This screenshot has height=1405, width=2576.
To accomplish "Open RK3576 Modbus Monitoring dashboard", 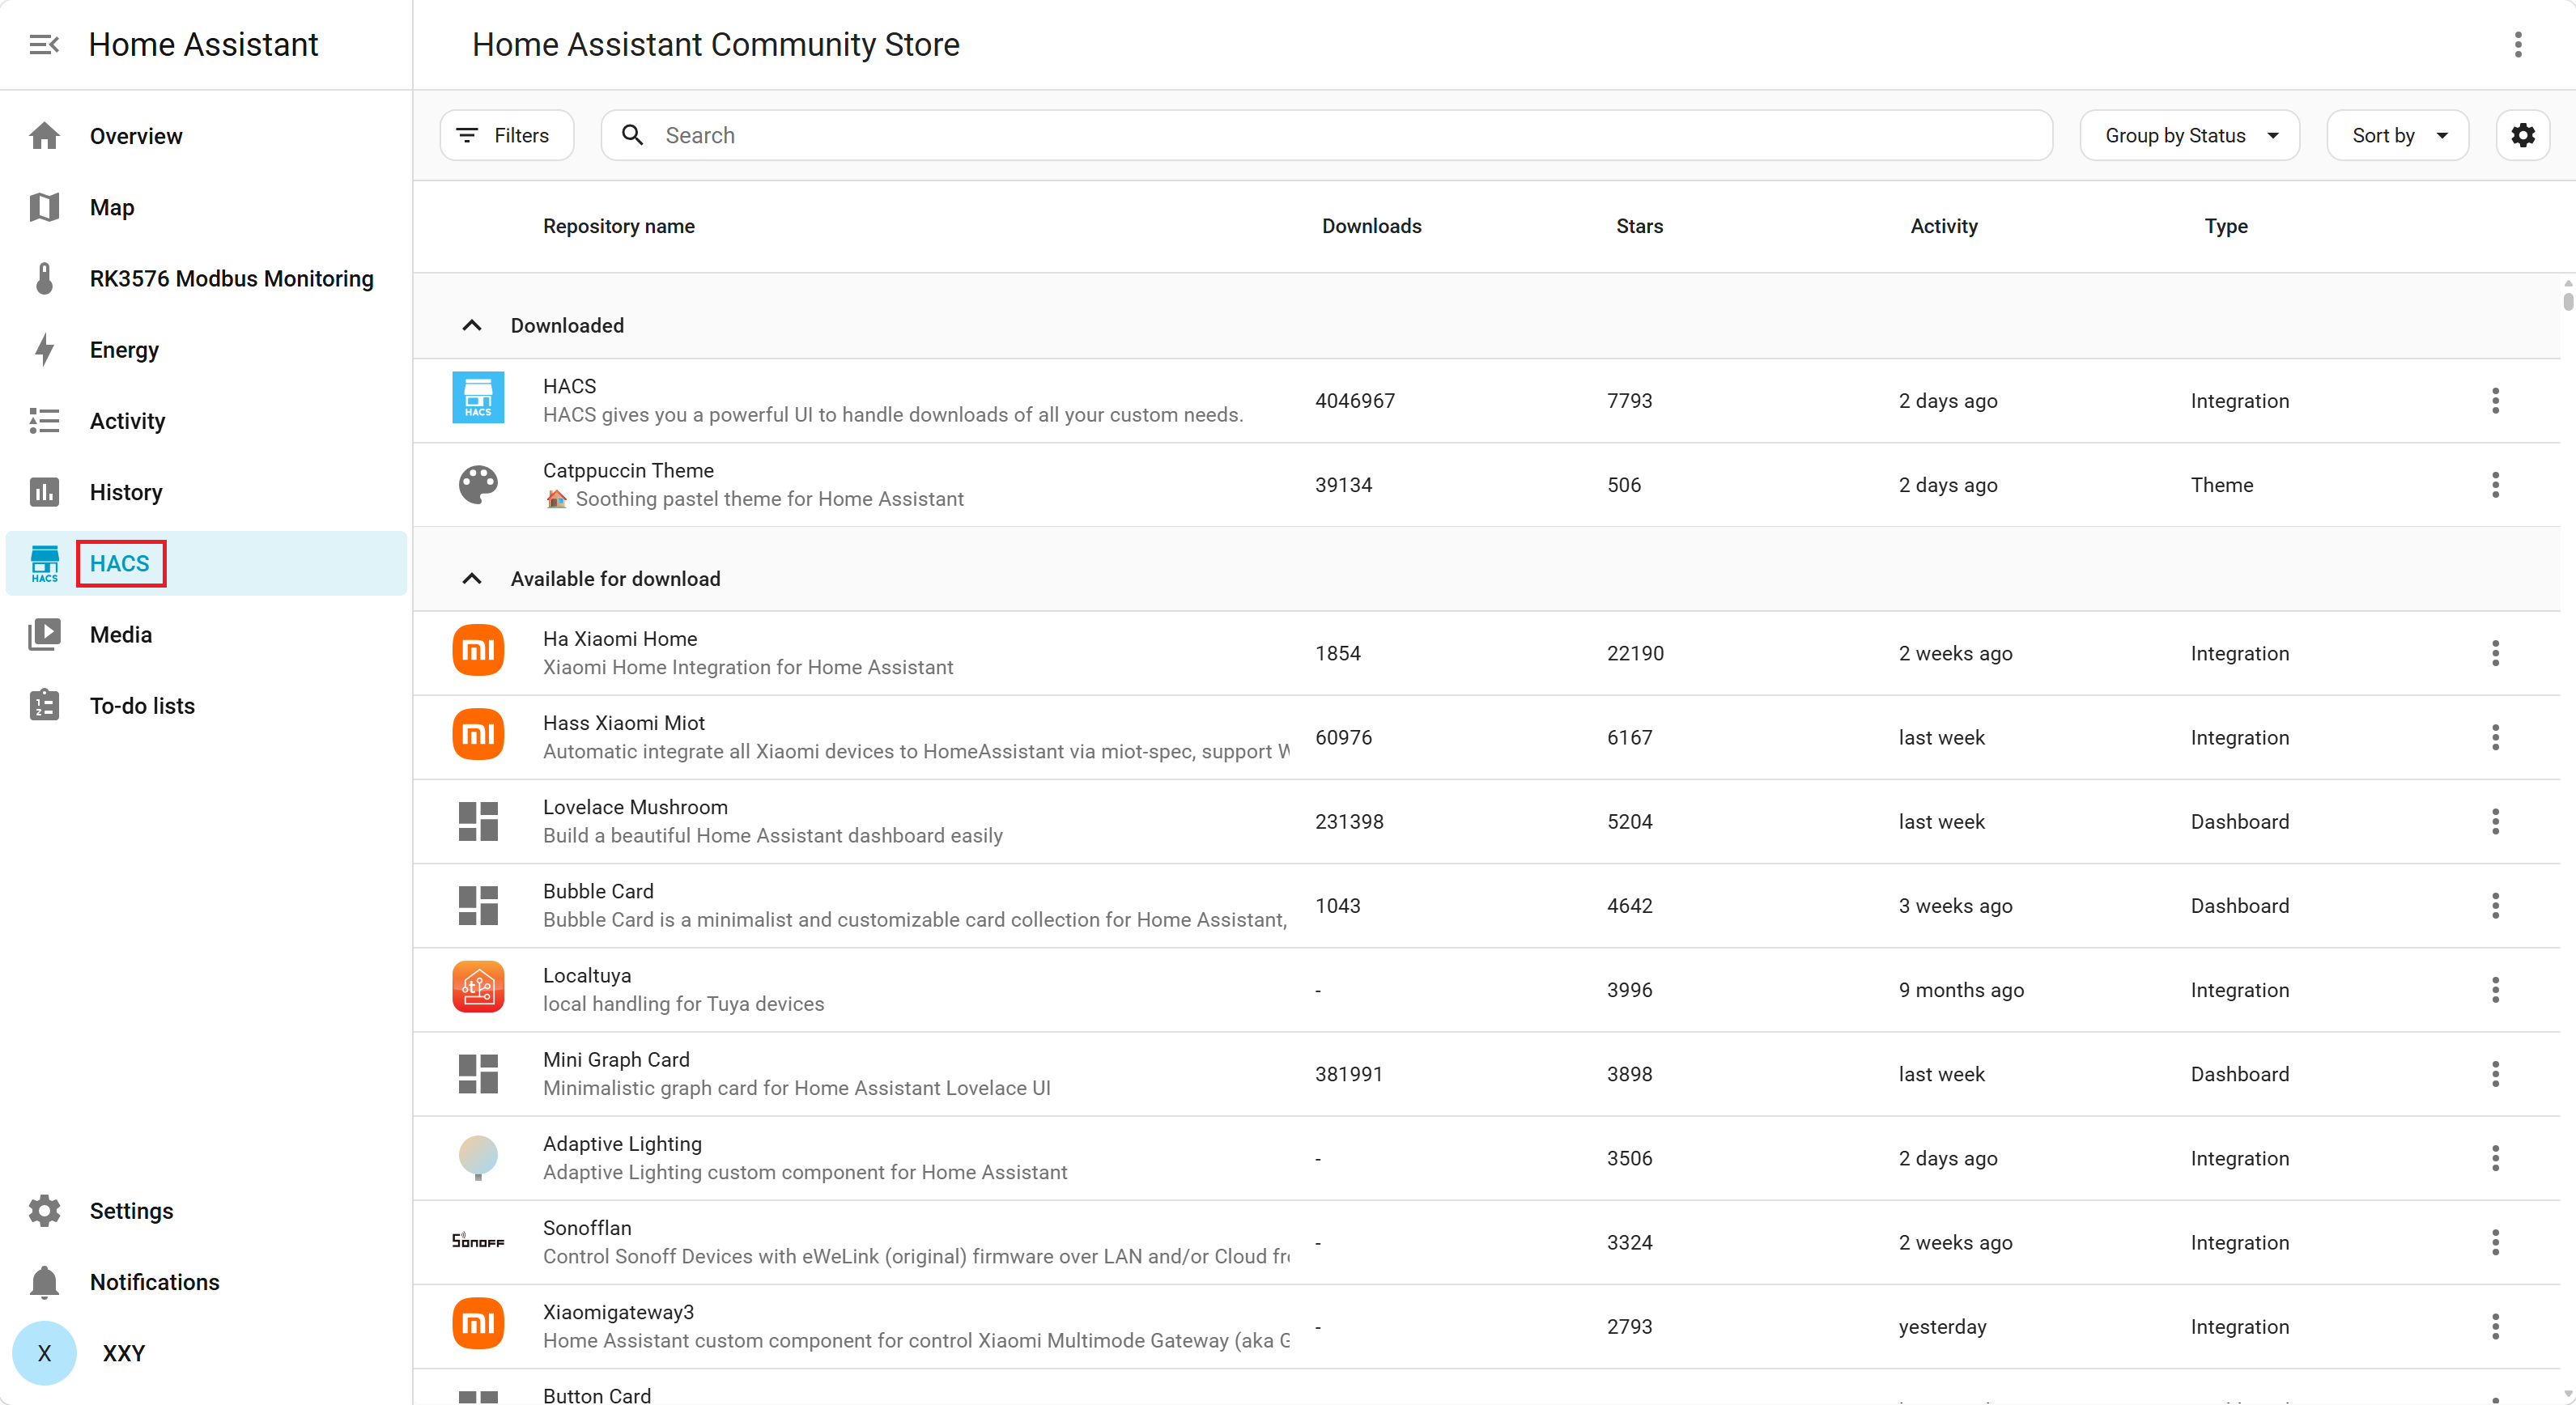I will [205, 278].
